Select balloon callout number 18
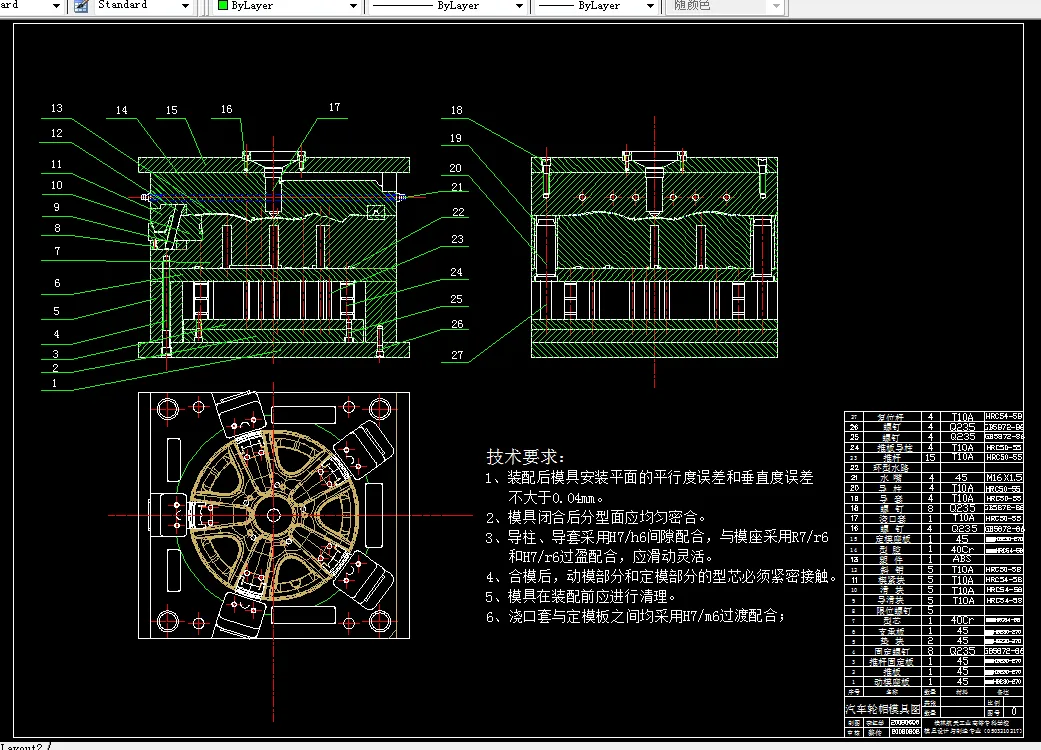The width and height of the screenshot is (1041, 750). 456,110
